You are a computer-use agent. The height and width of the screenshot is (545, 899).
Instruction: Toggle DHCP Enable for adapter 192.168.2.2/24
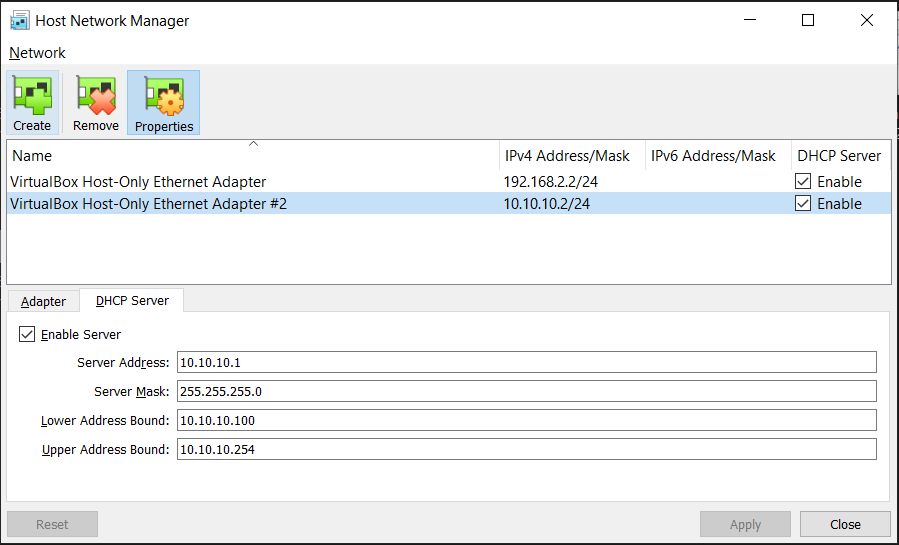pos(803,182)
